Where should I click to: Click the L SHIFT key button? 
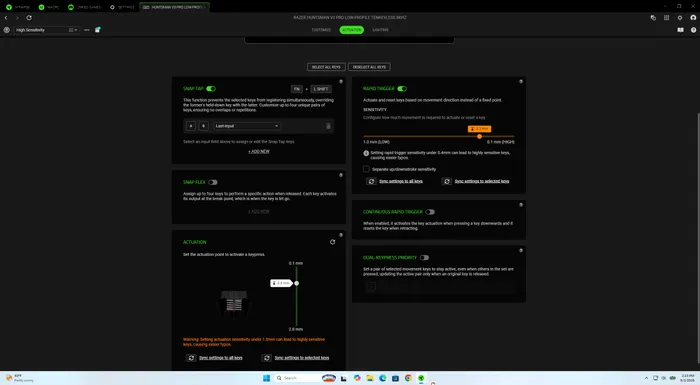click(x=321, y=89)
